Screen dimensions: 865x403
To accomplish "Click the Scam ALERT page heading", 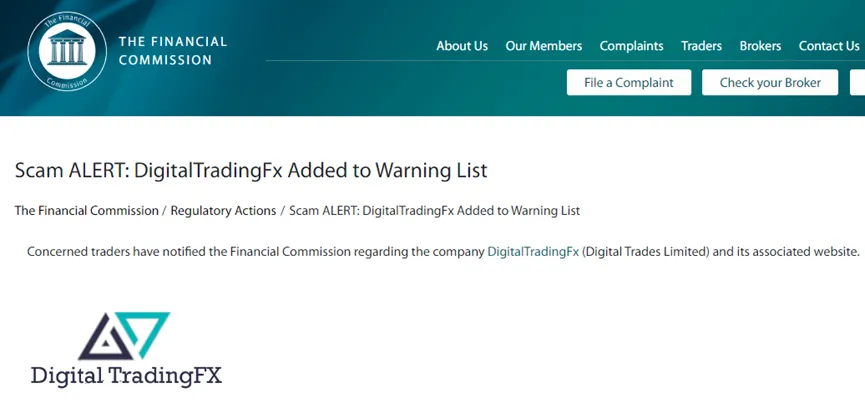I will (x=251, y=170).
